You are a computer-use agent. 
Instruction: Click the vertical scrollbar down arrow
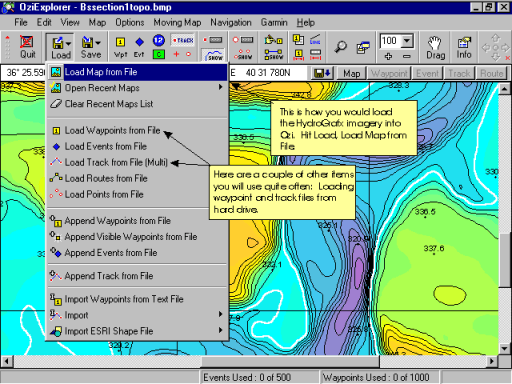(504, 349)
